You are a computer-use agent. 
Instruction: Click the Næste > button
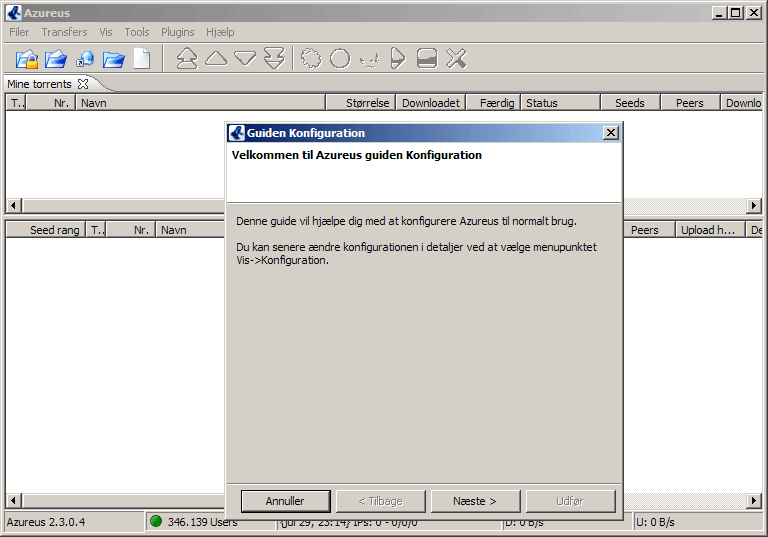(475, 501)
